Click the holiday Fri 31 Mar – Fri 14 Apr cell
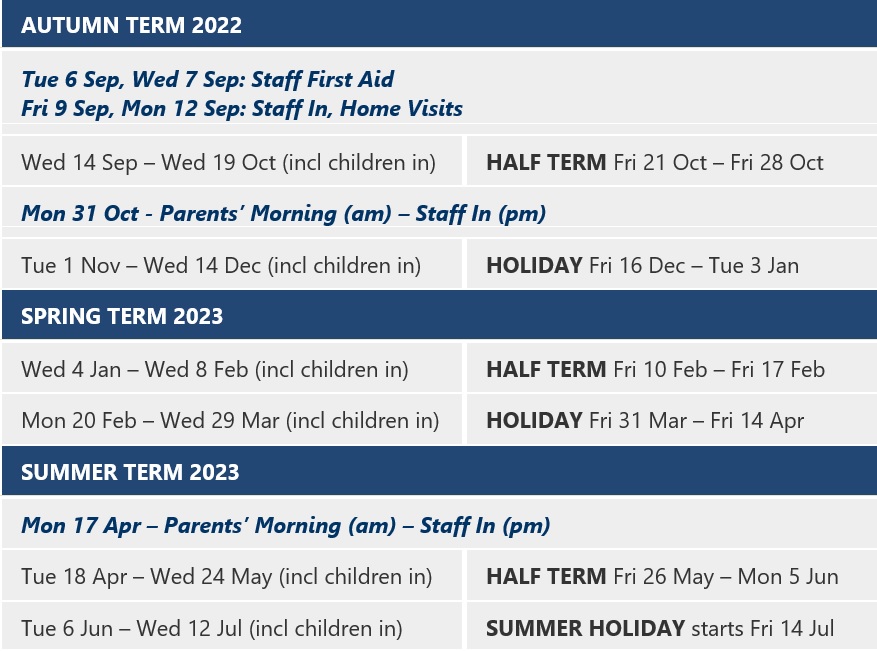Image resolution: width=877 pixels, height=651 pixels. pyautogui.click(x=644, y=421)
